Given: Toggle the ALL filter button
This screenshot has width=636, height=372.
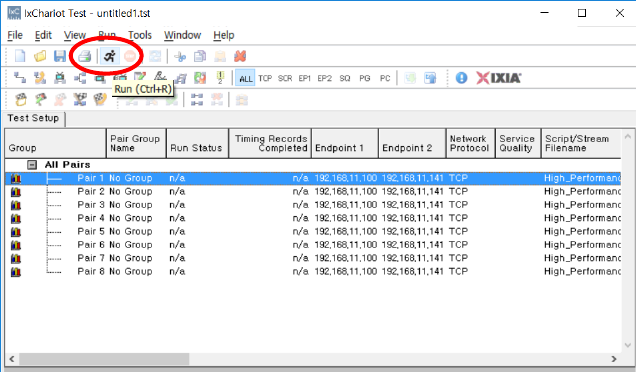Looking at the screenshot, I should point(245,78).
